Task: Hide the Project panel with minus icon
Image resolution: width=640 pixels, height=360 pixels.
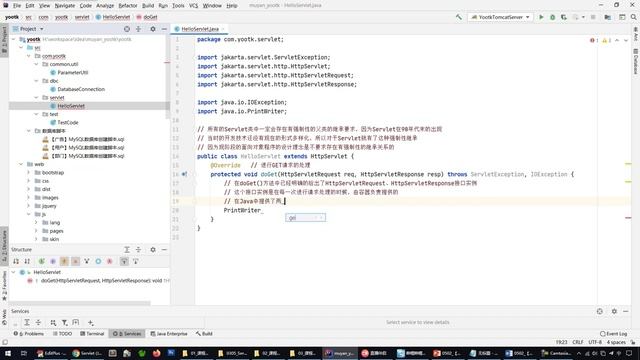Action: click(x=164, y=29)
